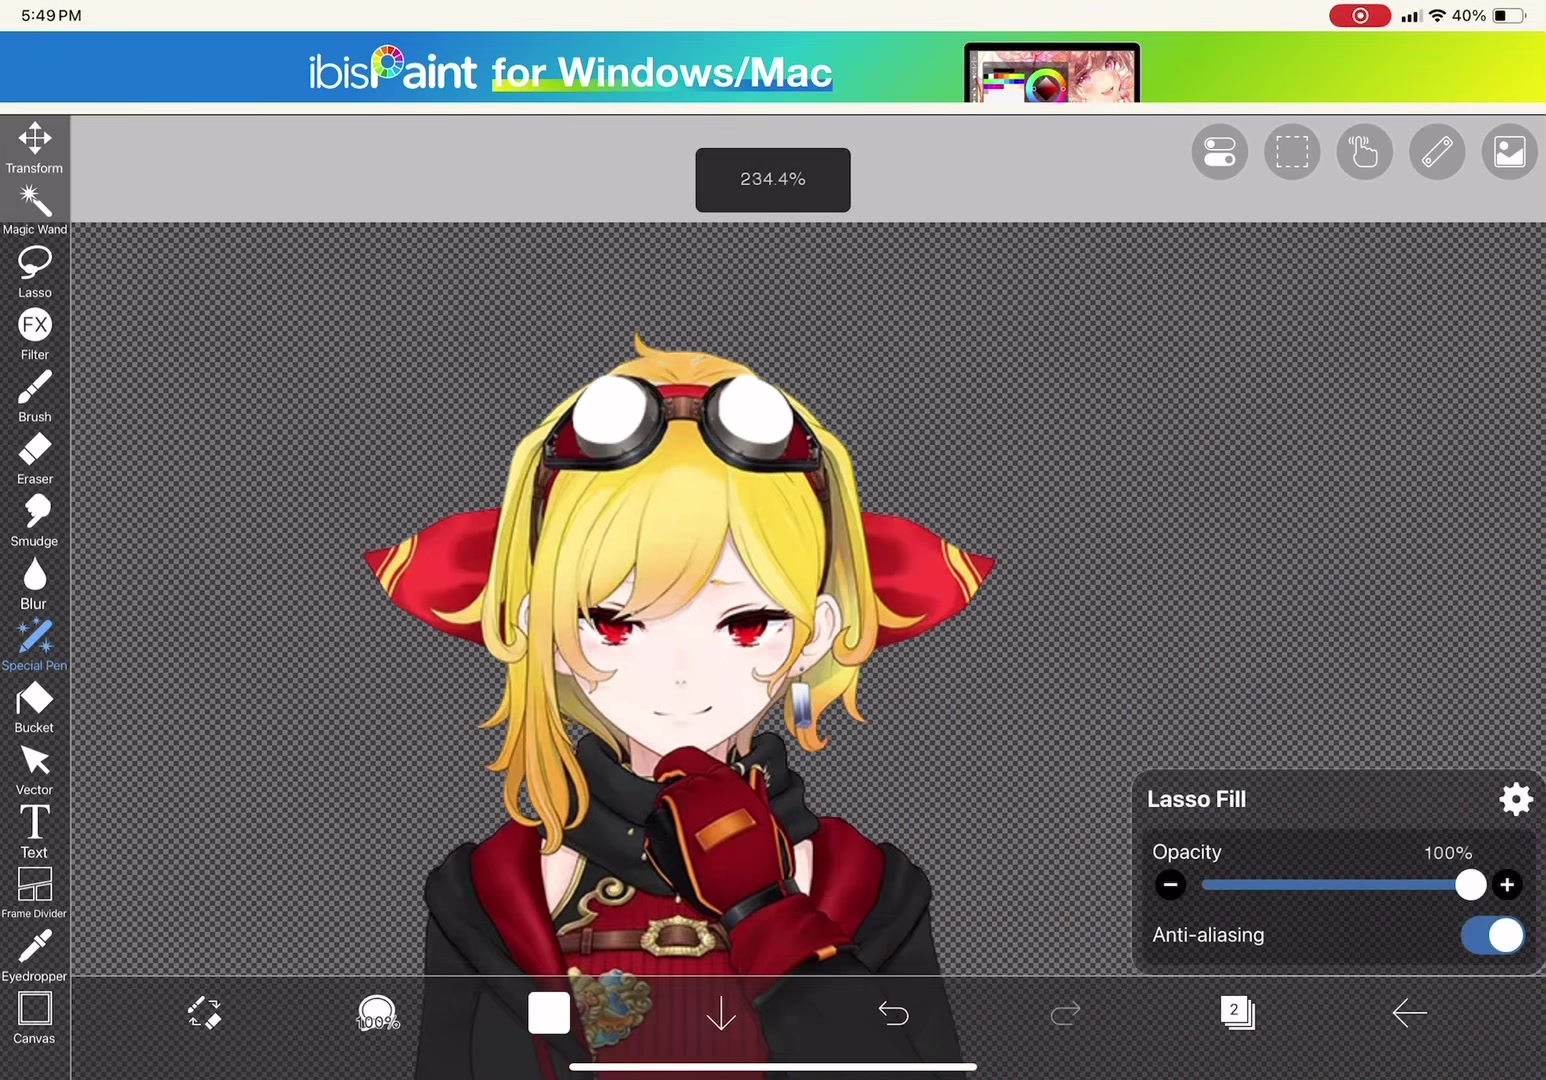
Task: Tap the screen recording indicator
Action: [1360, 16]
